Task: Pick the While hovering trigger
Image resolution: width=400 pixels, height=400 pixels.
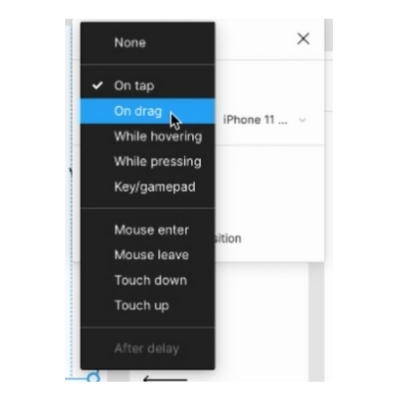Action: point(148,136)
